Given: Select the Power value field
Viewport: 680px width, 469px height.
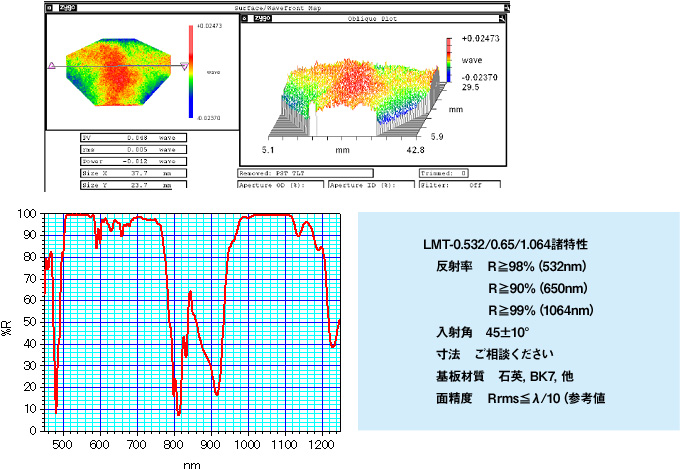Looking at the screenshot, I should (132, 160).
